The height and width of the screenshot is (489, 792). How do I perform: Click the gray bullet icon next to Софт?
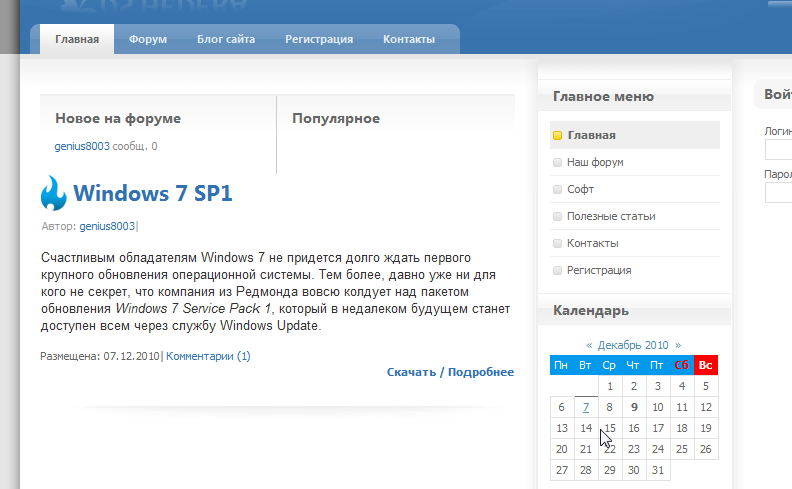[x=558, y=189]
